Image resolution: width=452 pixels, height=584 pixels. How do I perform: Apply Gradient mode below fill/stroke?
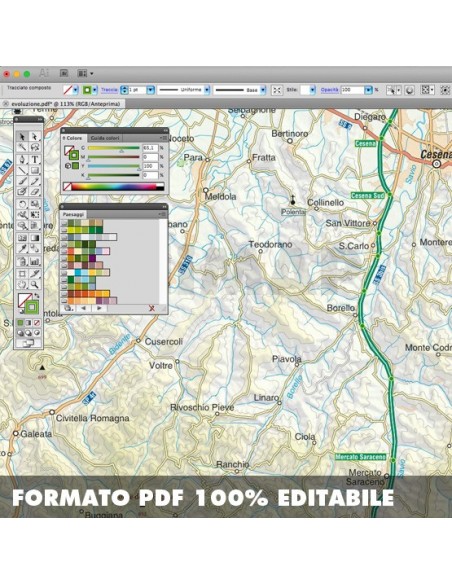click(x=29, y=323)
